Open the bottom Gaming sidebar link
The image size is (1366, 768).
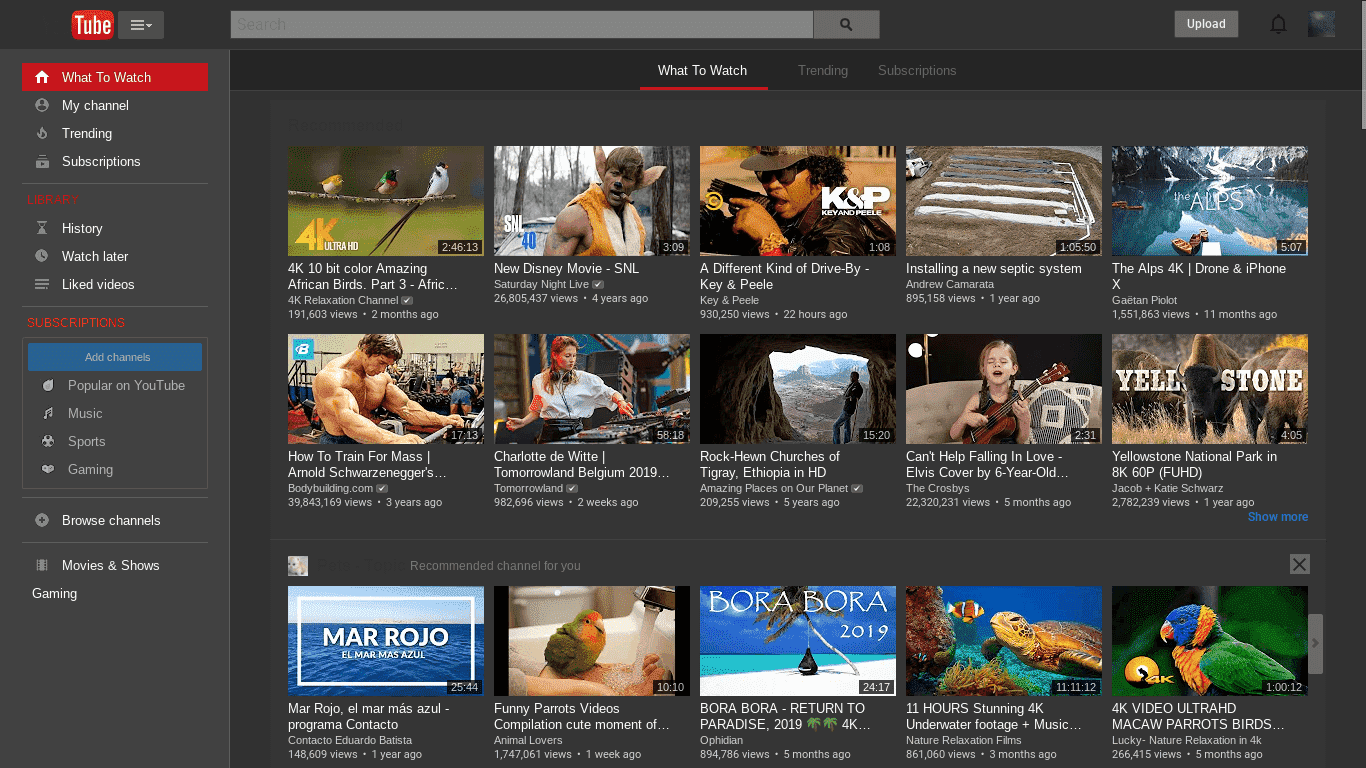[x=54, y=593]
